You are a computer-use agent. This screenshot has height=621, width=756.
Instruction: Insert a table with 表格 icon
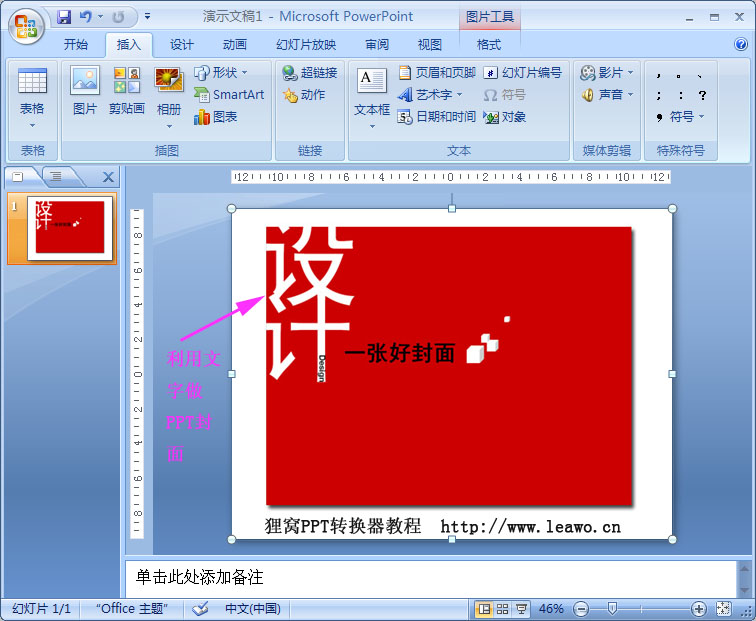(x=32, y=81)
